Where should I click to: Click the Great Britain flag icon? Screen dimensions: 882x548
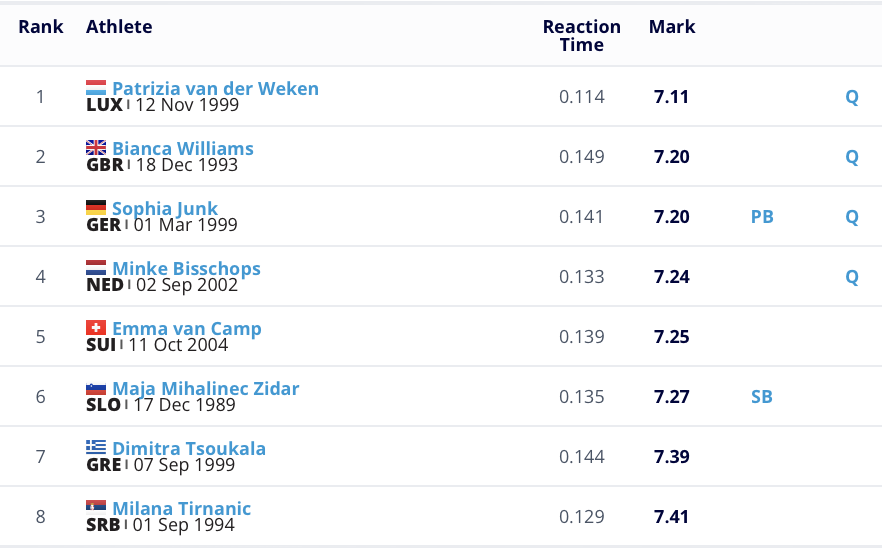pyautogui.click(x=96, y=148)
